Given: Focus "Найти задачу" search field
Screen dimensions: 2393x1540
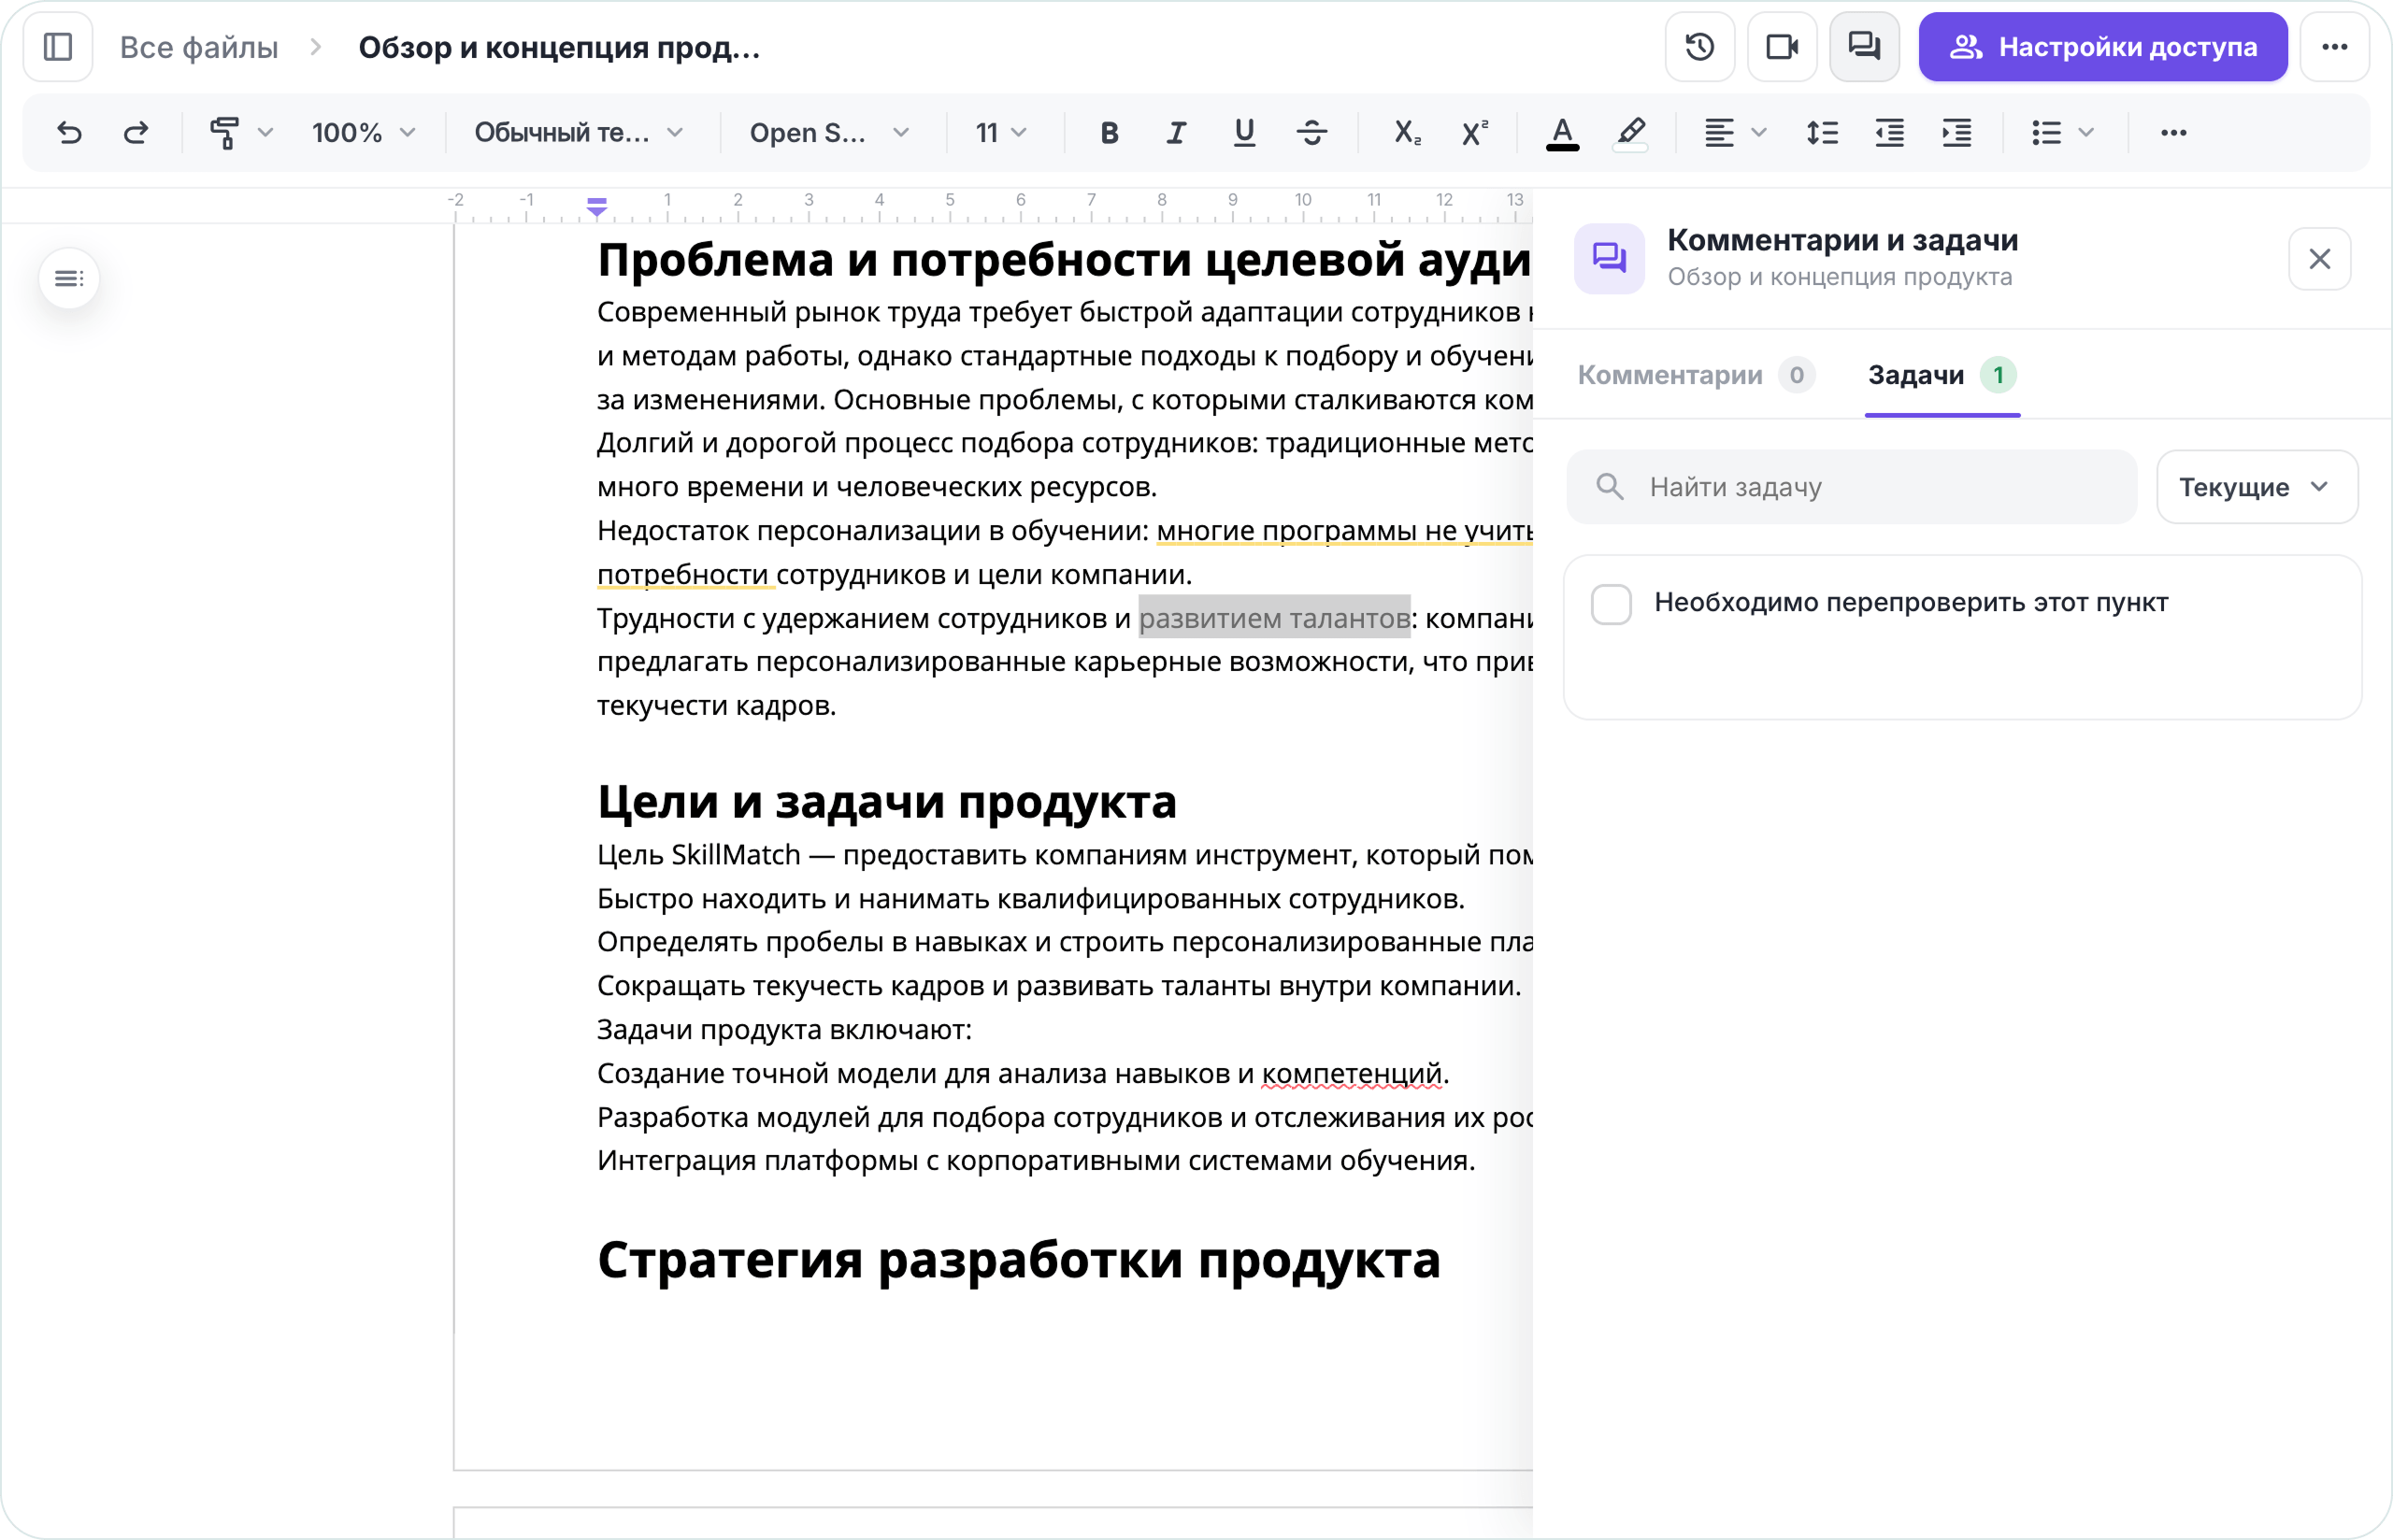Looking at the screenshot, I should (1851, 487).
